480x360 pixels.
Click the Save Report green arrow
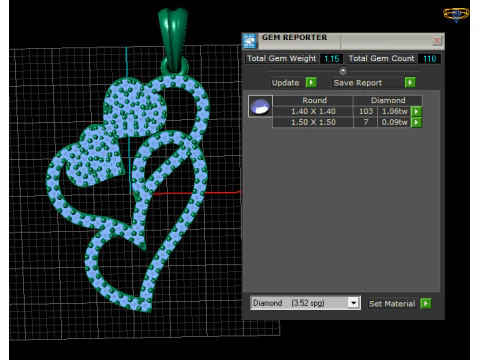coord(410,82)
